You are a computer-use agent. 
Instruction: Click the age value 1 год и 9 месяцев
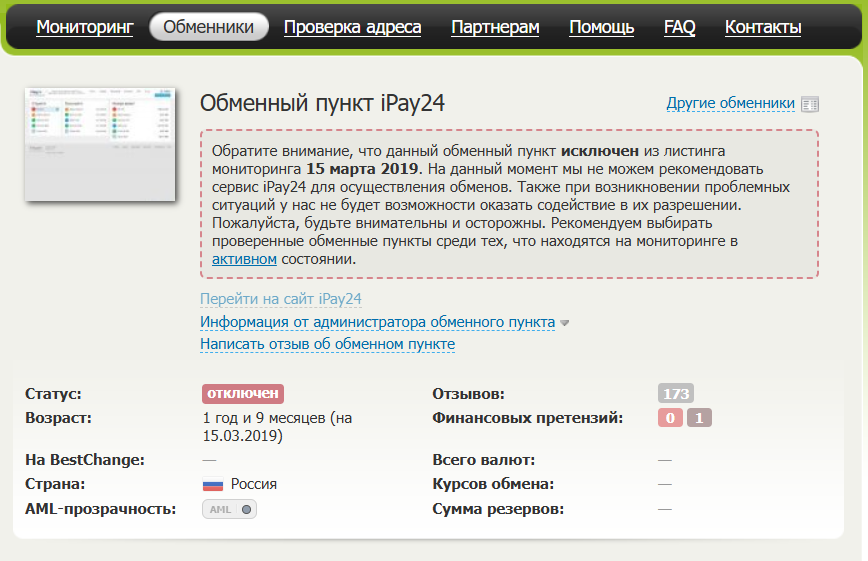coord(264,418)
